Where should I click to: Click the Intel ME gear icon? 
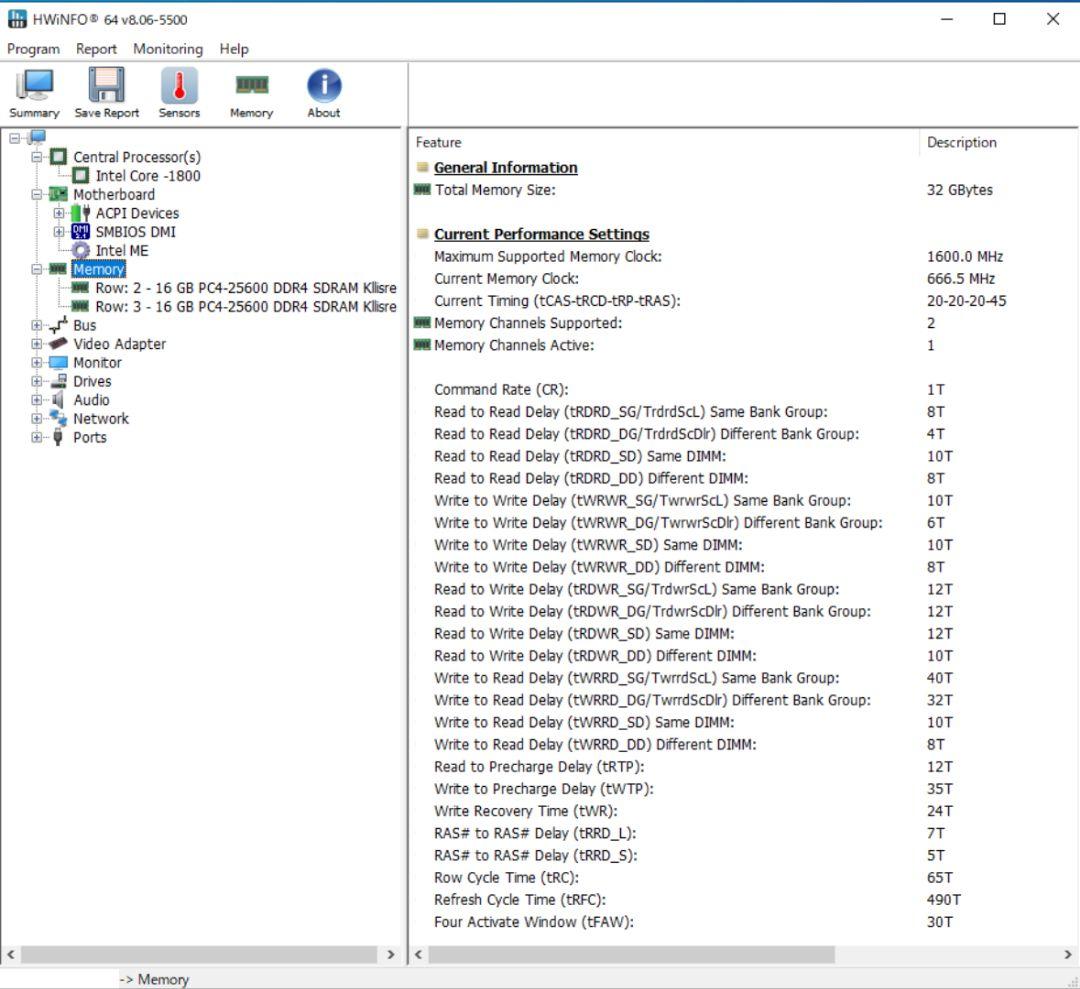coord(81,250)
